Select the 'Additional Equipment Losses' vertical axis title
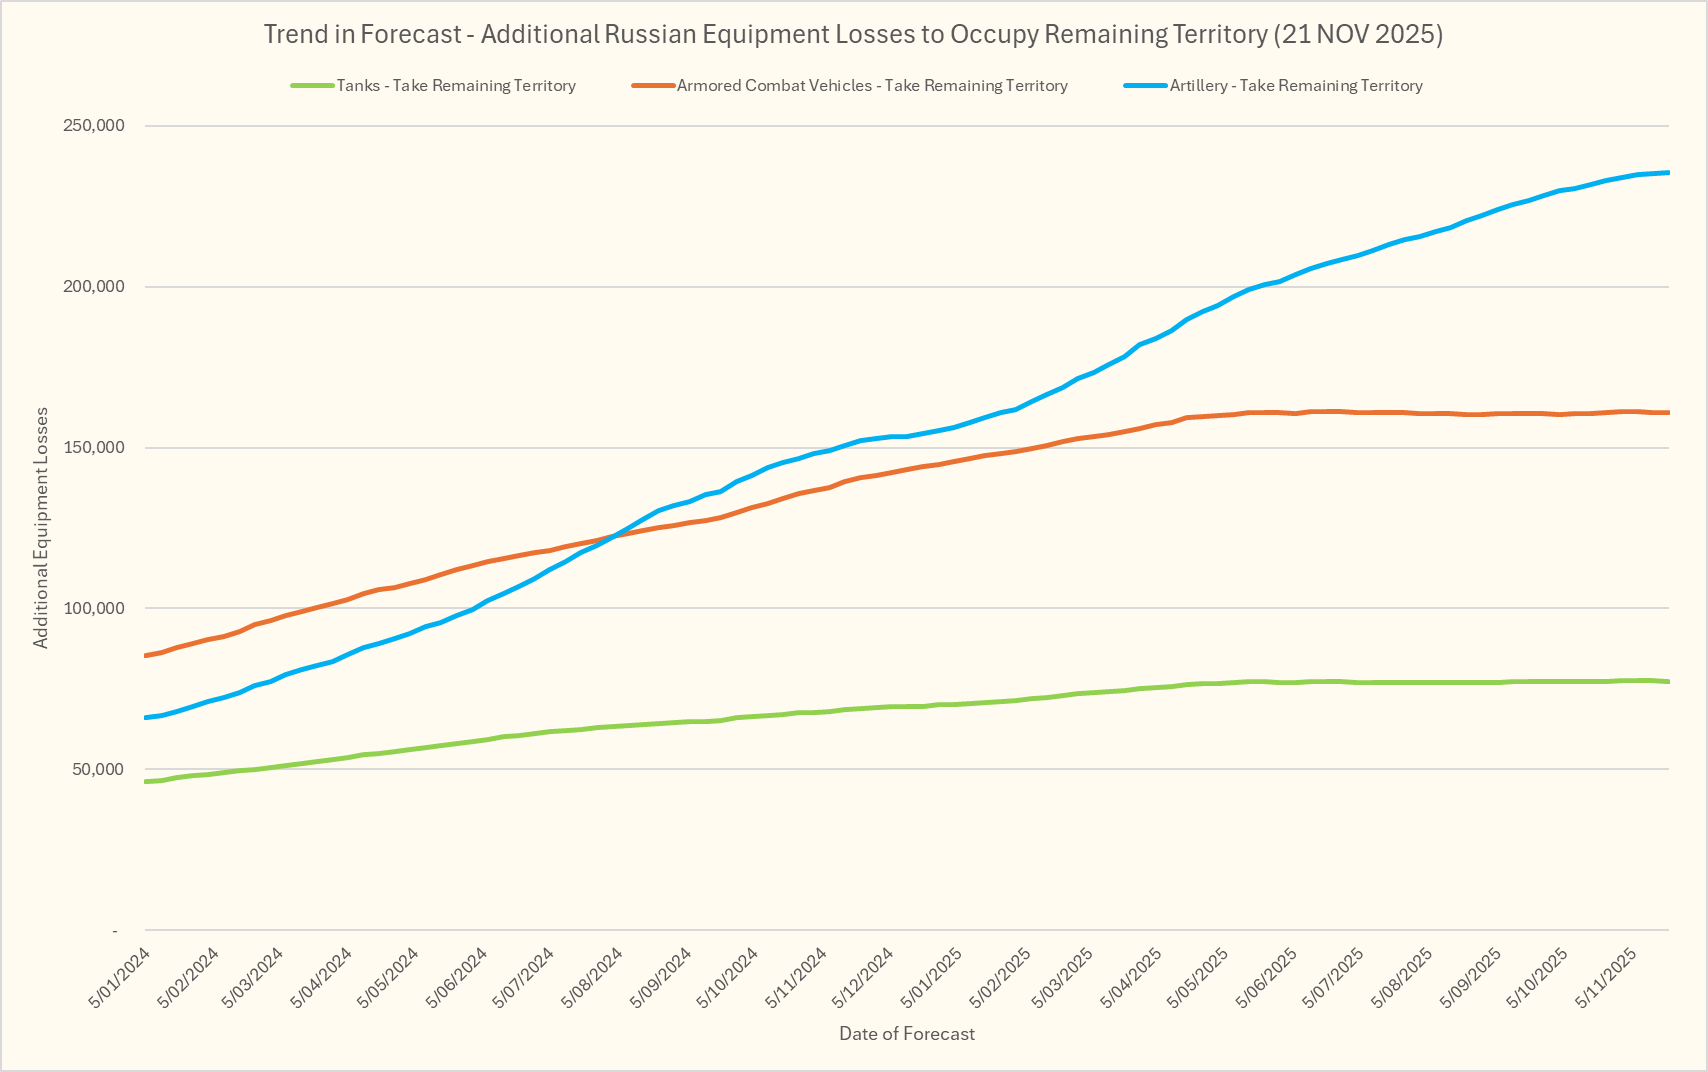This screenshot has height=1072, width=1708. (x=41, y=528)
